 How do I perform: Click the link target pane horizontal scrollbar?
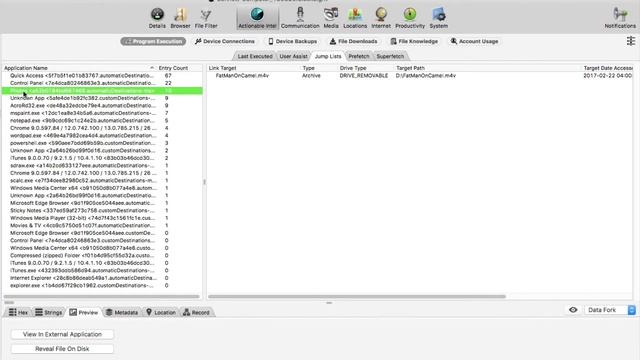[357, 297]
